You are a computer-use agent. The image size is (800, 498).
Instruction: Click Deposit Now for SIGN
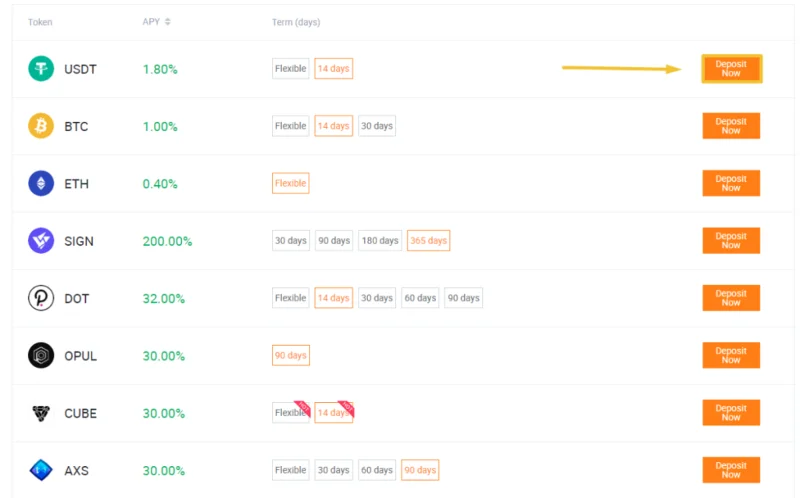[731, 240]
